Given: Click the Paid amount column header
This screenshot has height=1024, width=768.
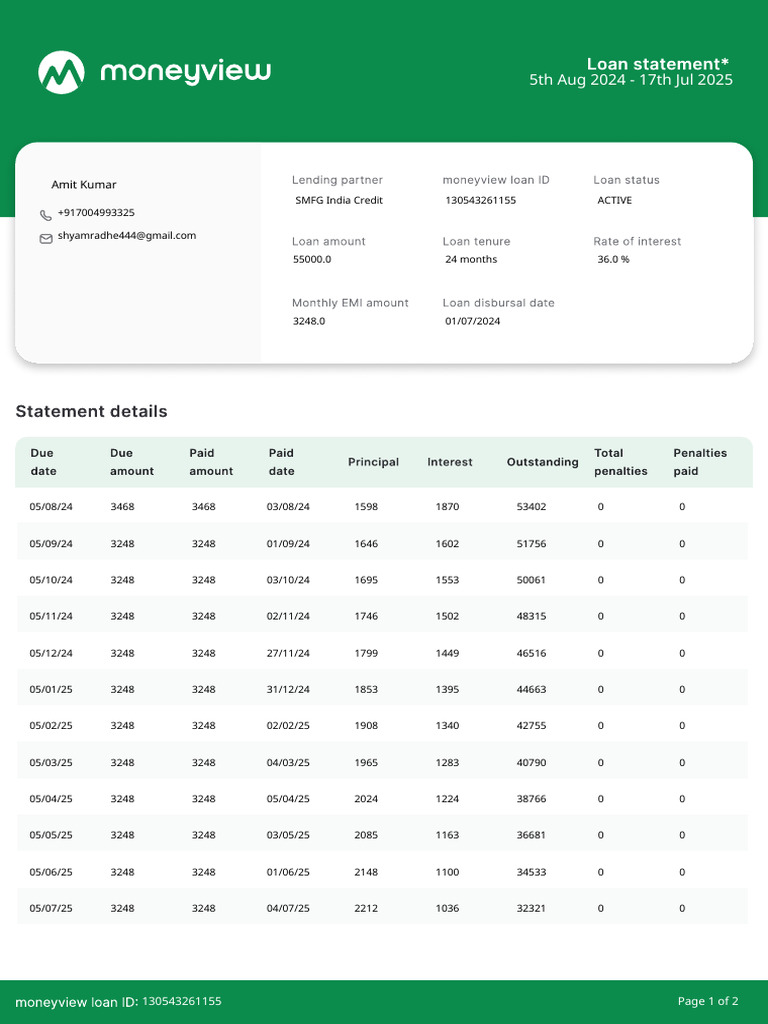Looking at the screenshot, I should point(211,462).
